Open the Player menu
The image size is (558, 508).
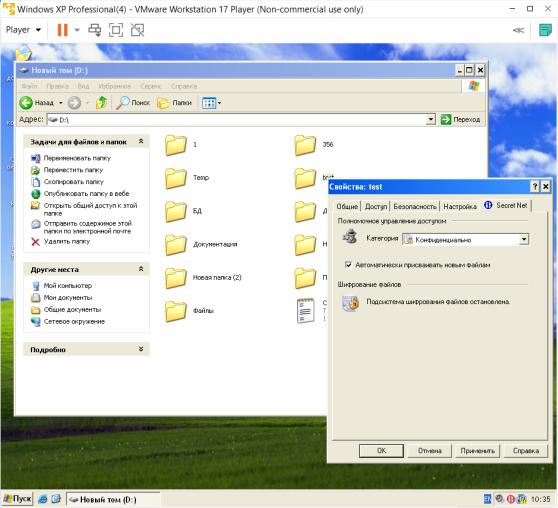click(23, 30)
